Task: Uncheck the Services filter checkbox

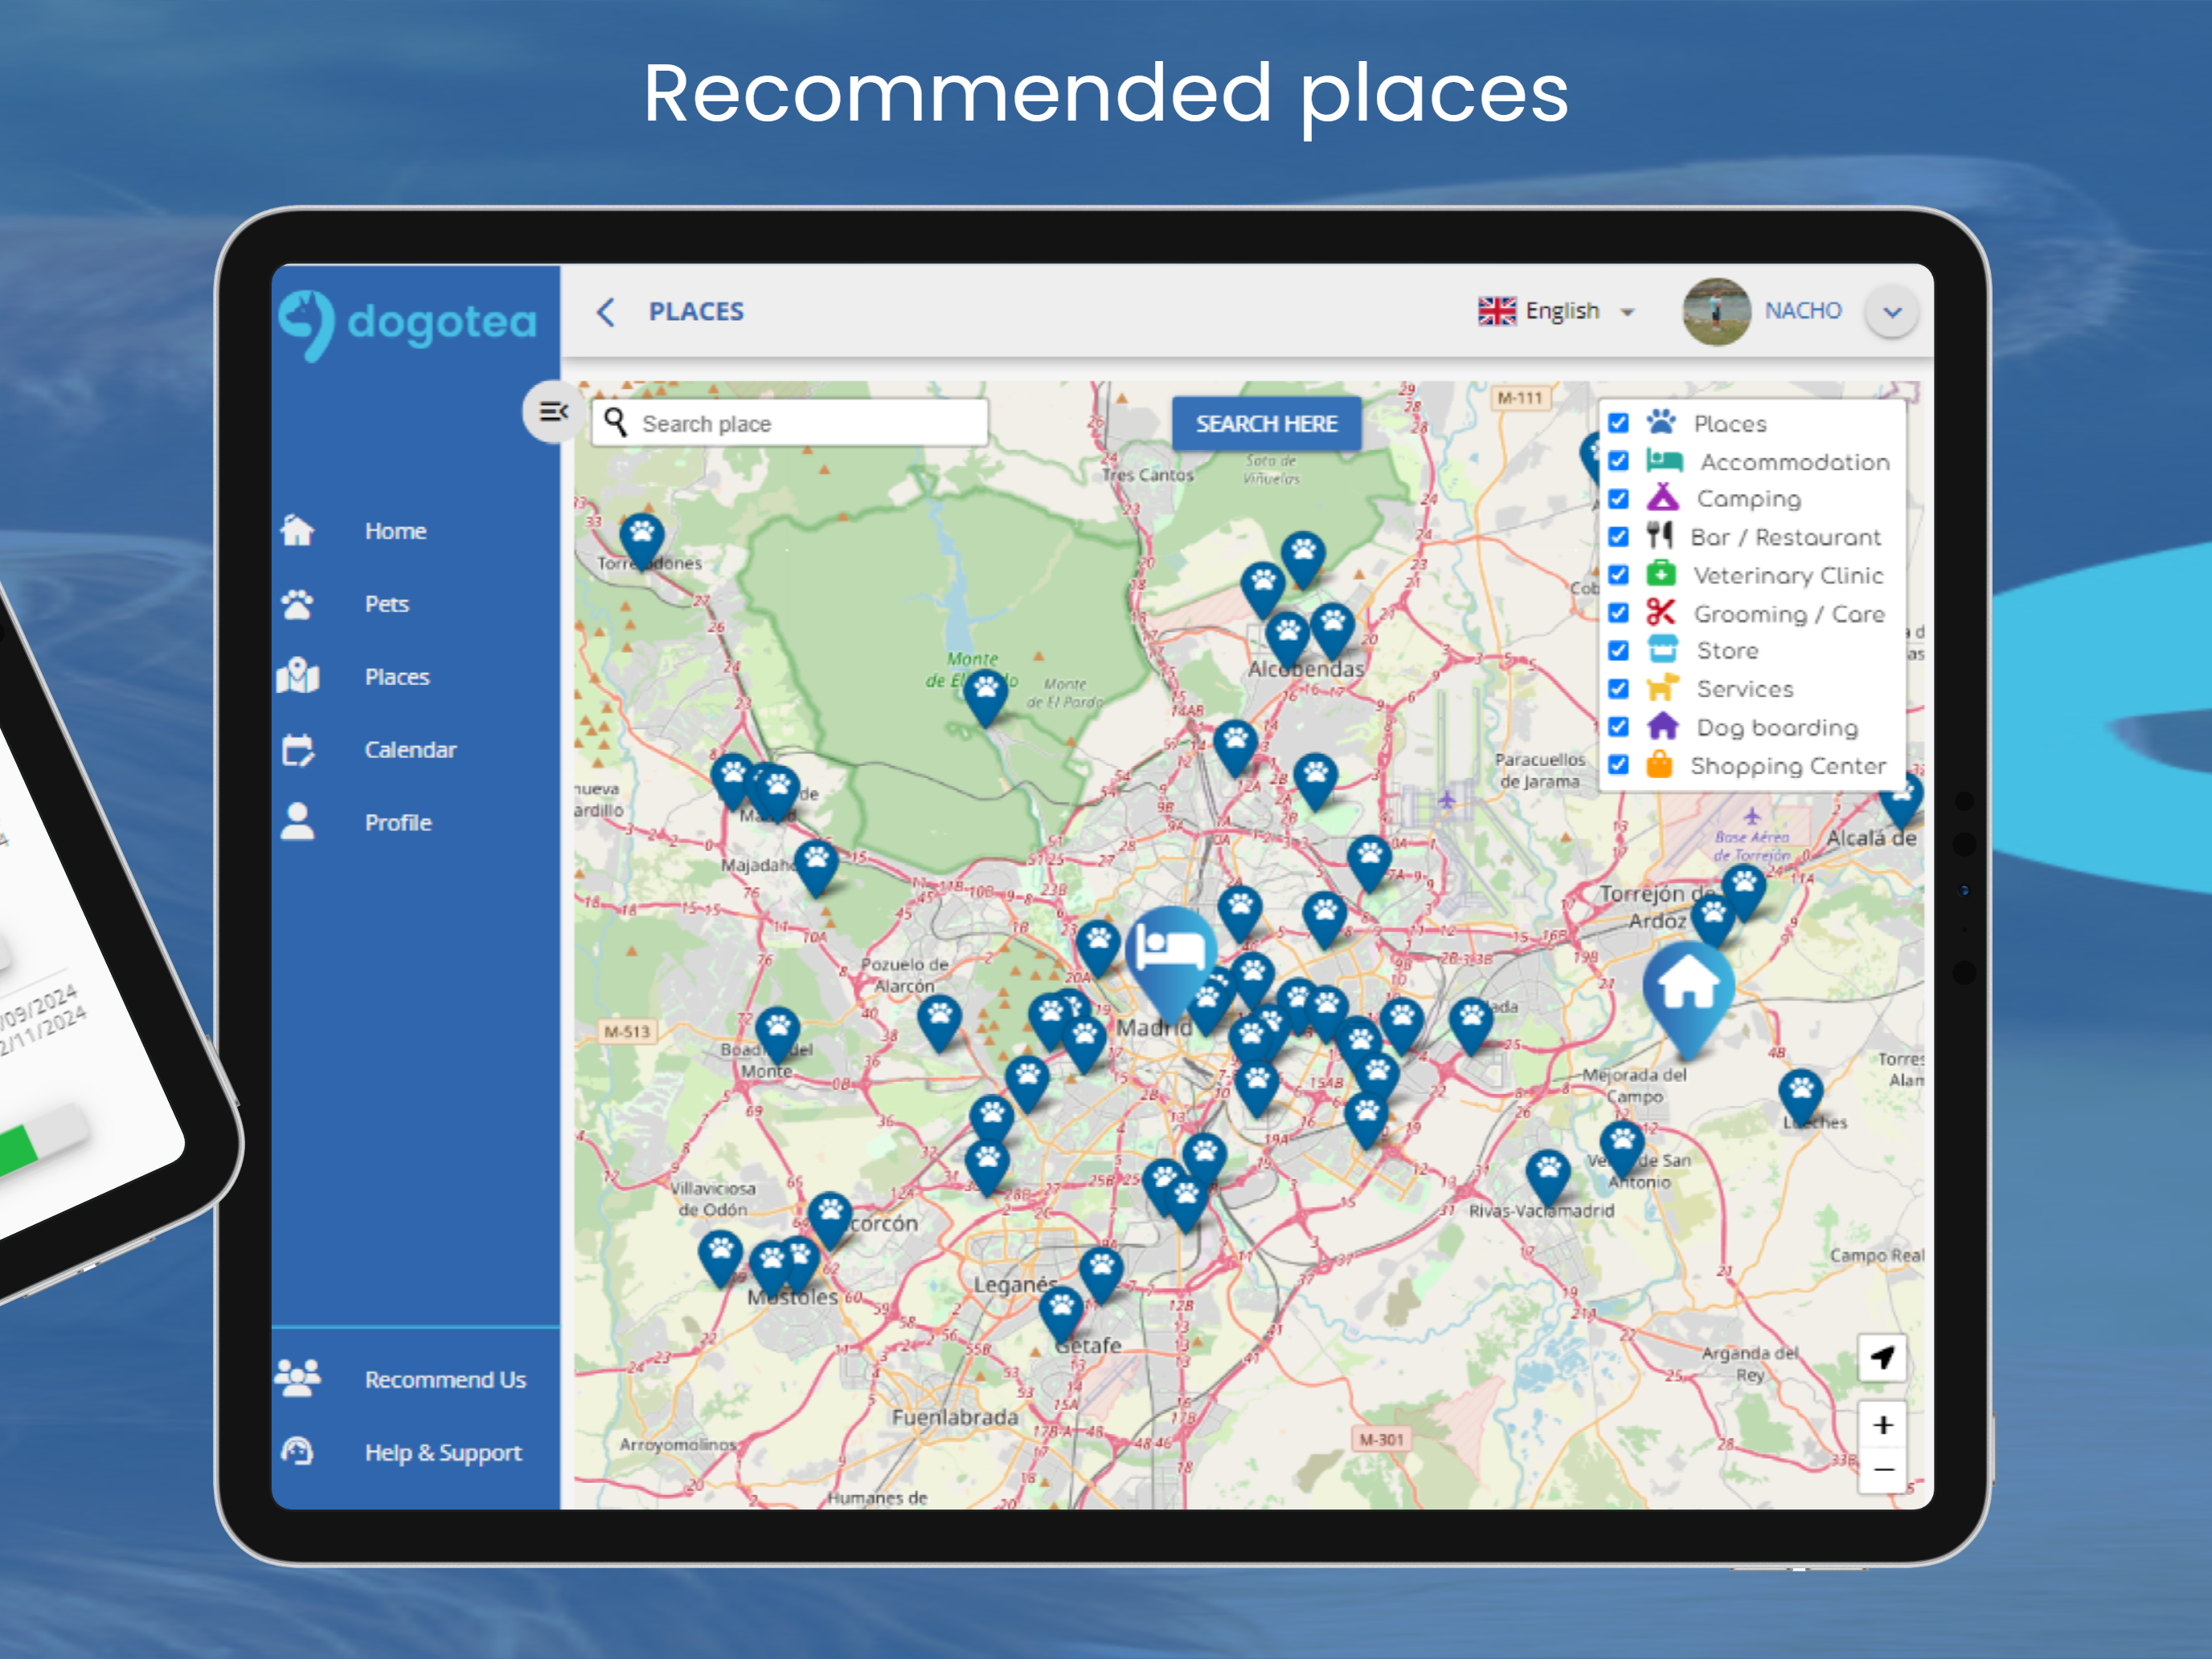Action: [1619, 689]
